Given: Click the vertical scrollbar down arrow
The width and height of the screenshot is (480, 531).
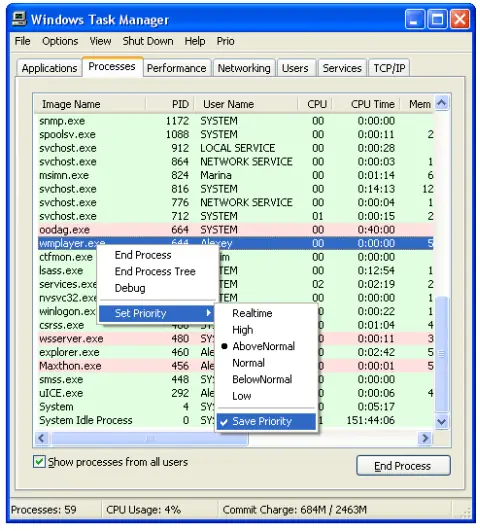Looking at the screenshot, I should [441, 422].
